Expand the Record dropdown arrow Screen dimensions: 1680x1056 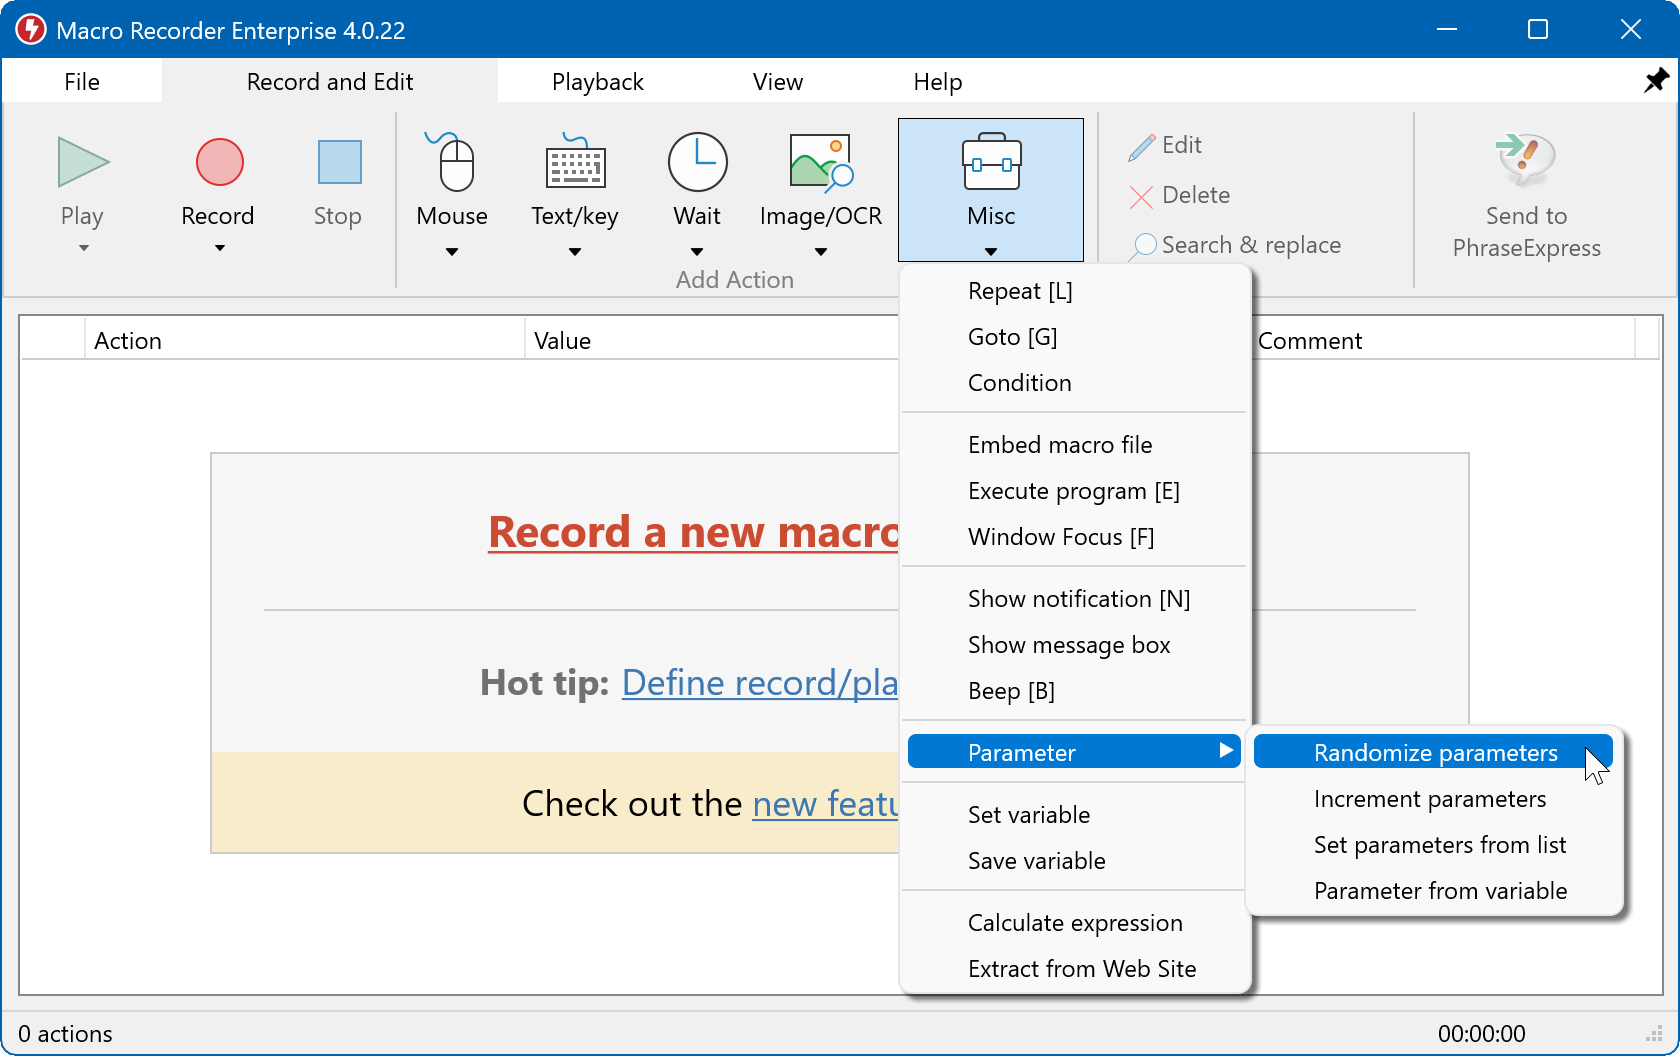click(x=219, y=249)
